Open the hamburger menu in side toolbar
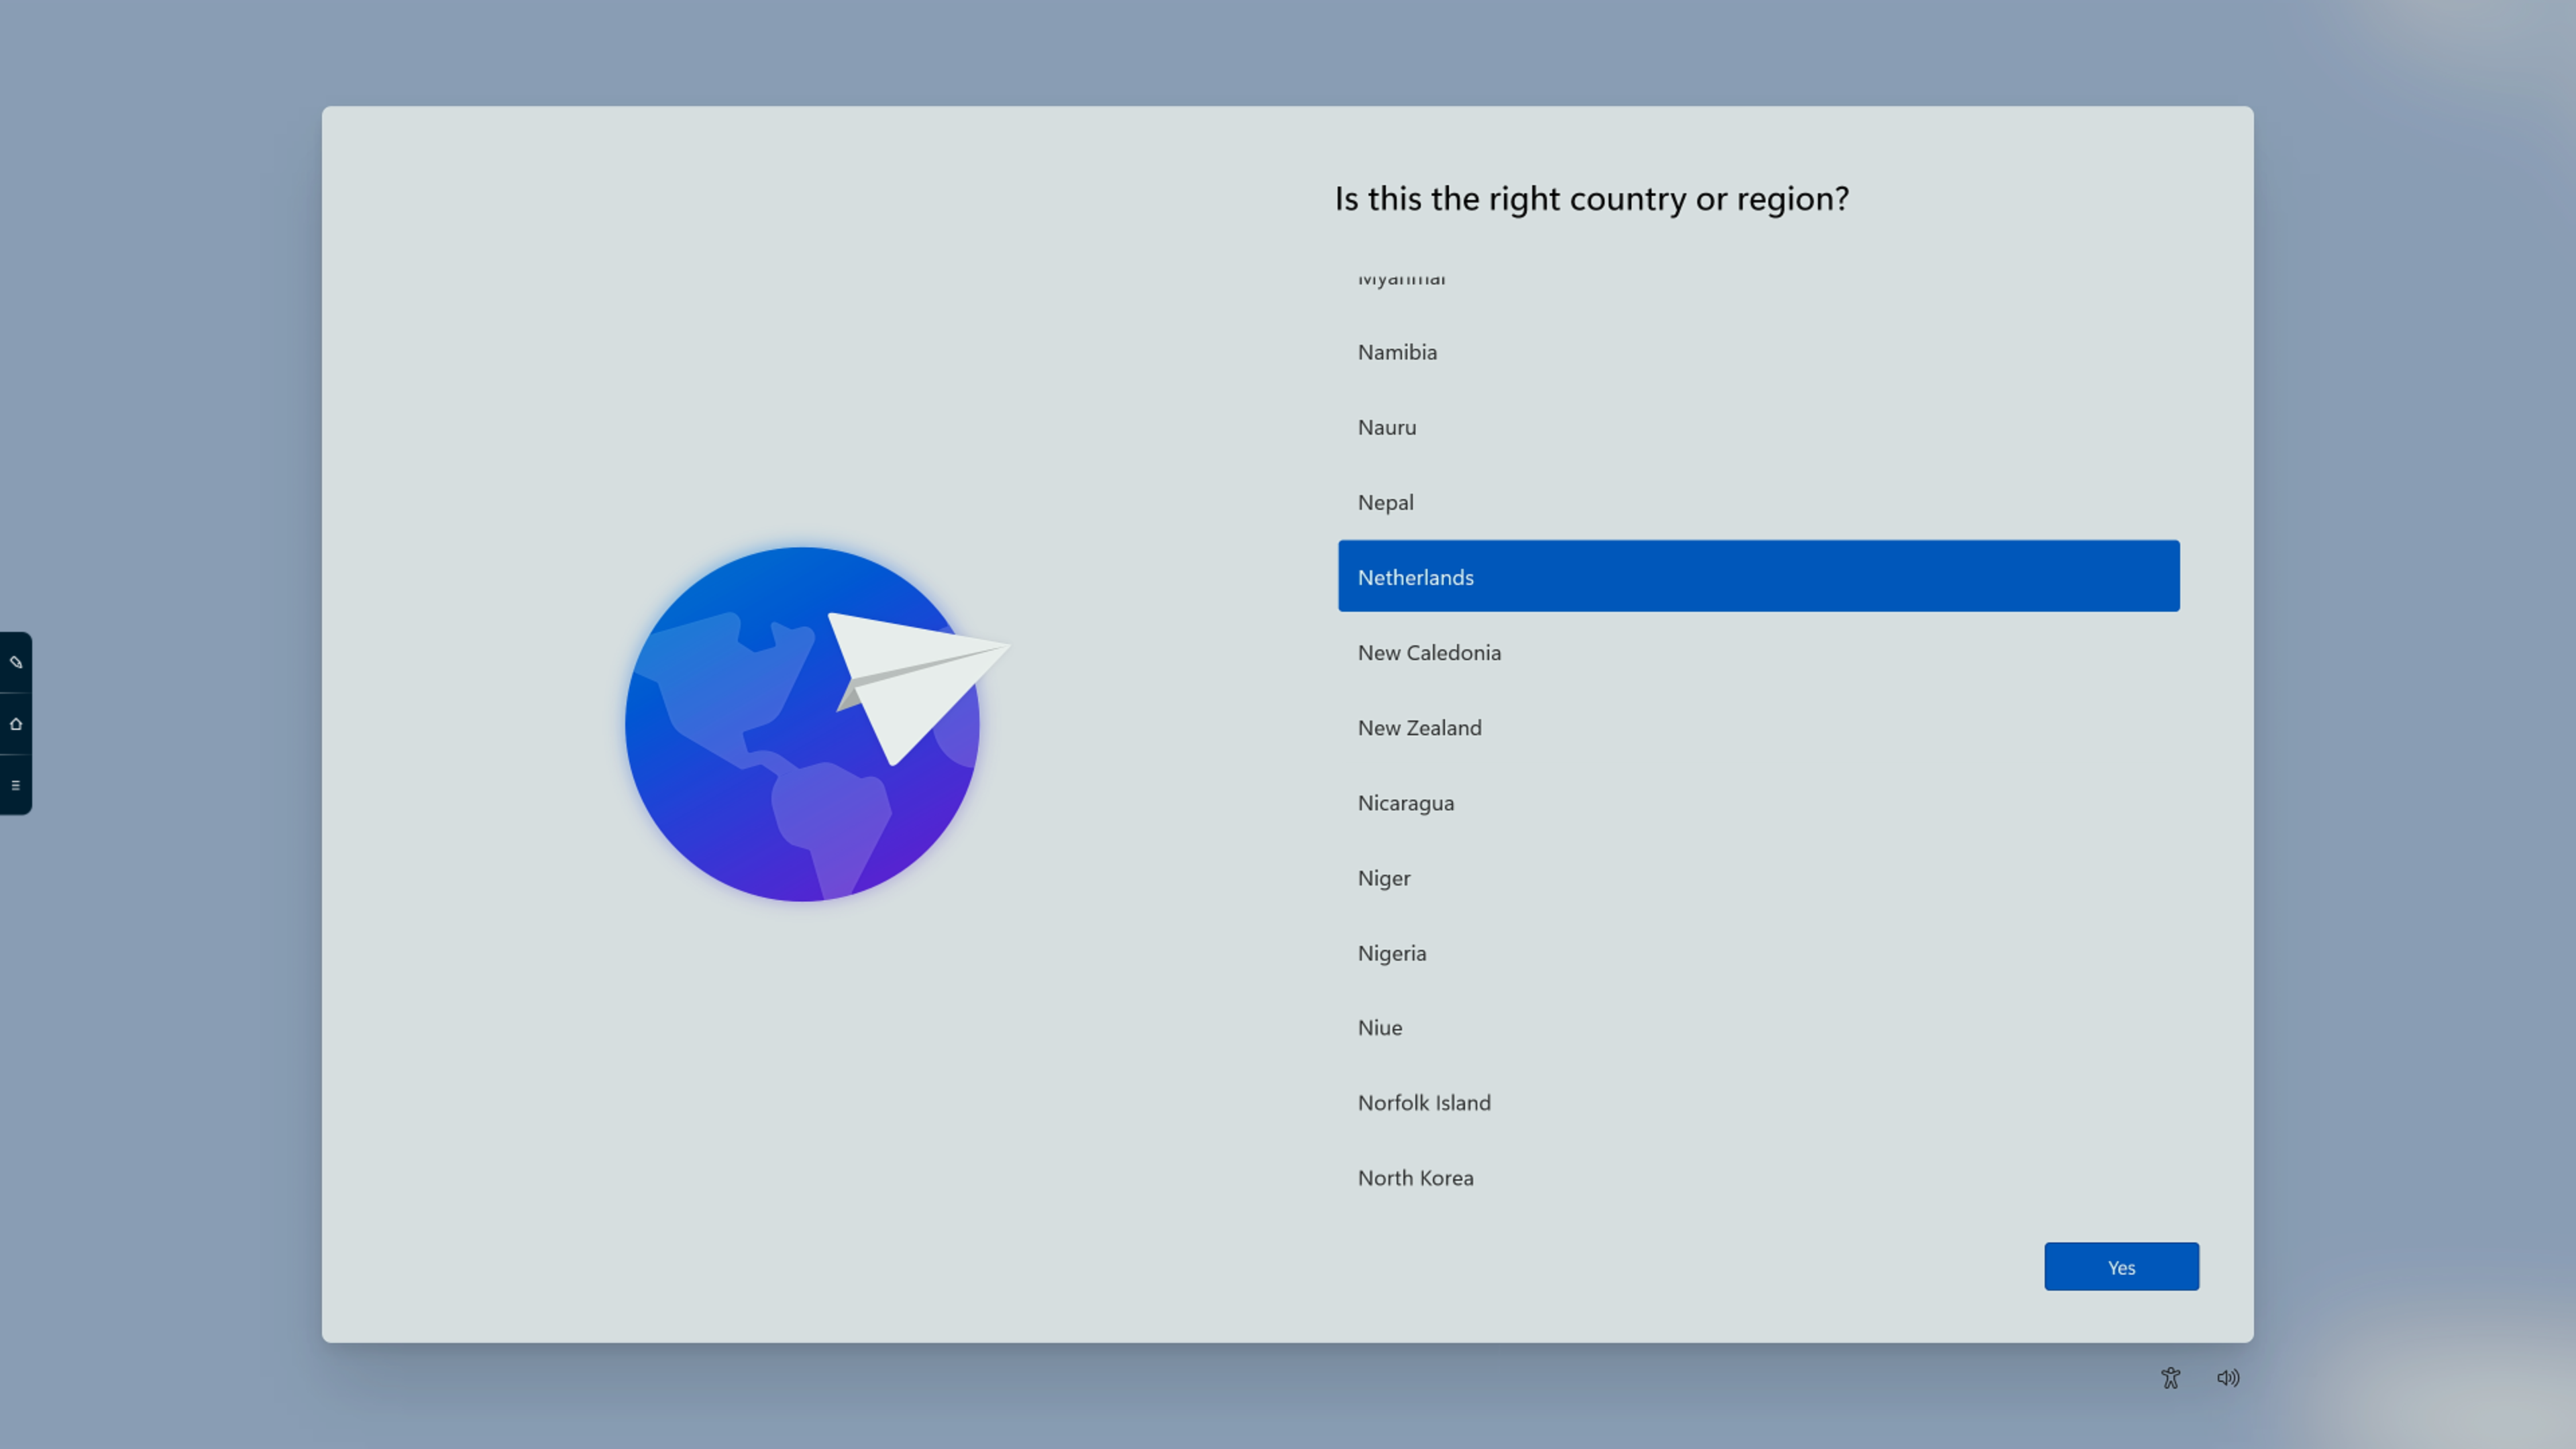Image resolution: width=2576 pixels, height=1449 pixels. pos(16,785)
